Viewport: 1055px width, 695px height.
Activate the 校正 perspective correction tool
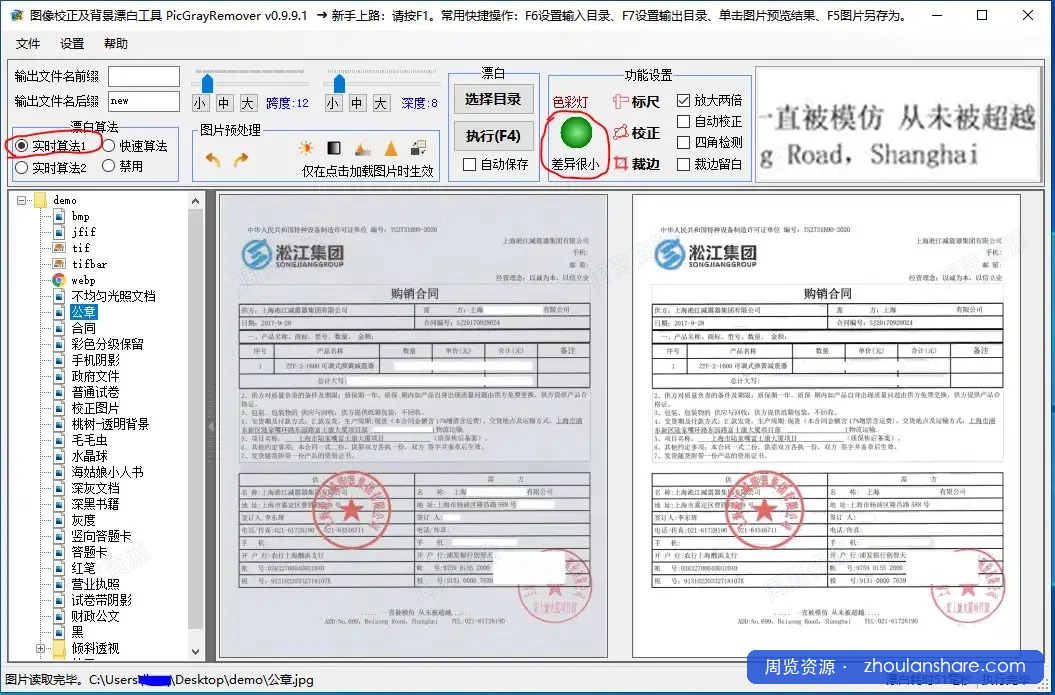coord(636,133)
